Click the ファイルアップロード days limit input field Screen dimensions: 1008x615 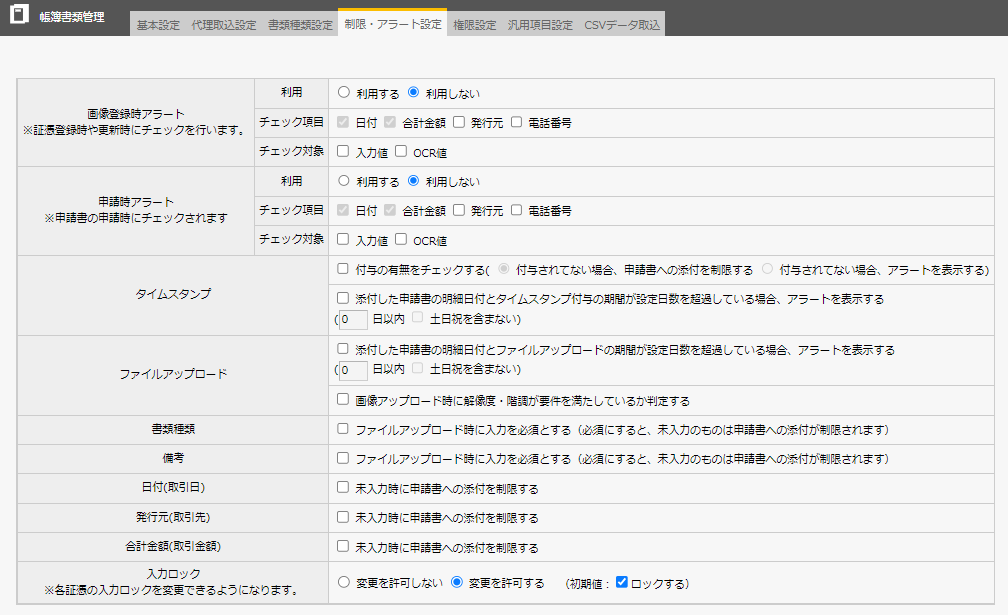coord(353,370)
